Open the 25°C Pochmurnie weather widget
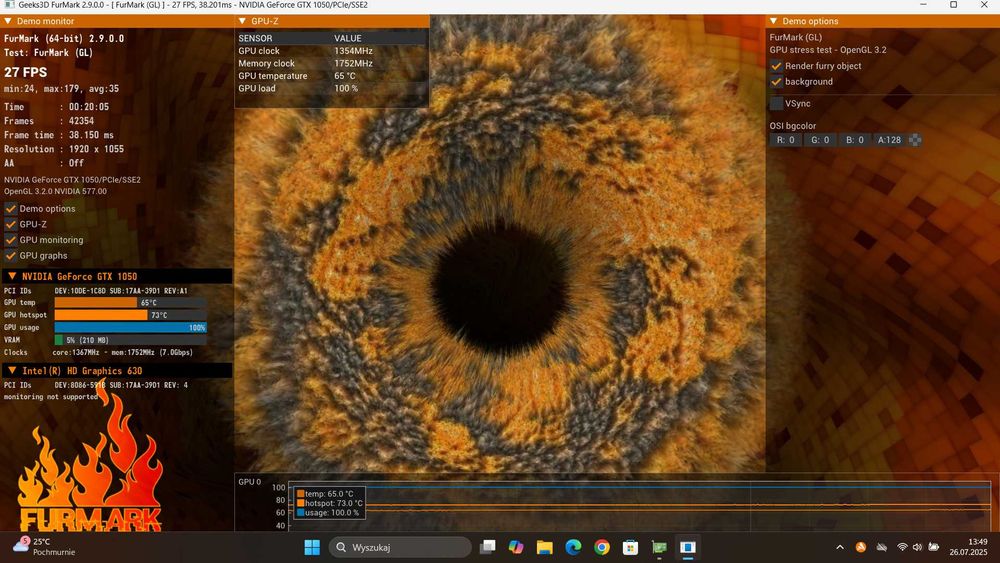 (x=43, y=546)
